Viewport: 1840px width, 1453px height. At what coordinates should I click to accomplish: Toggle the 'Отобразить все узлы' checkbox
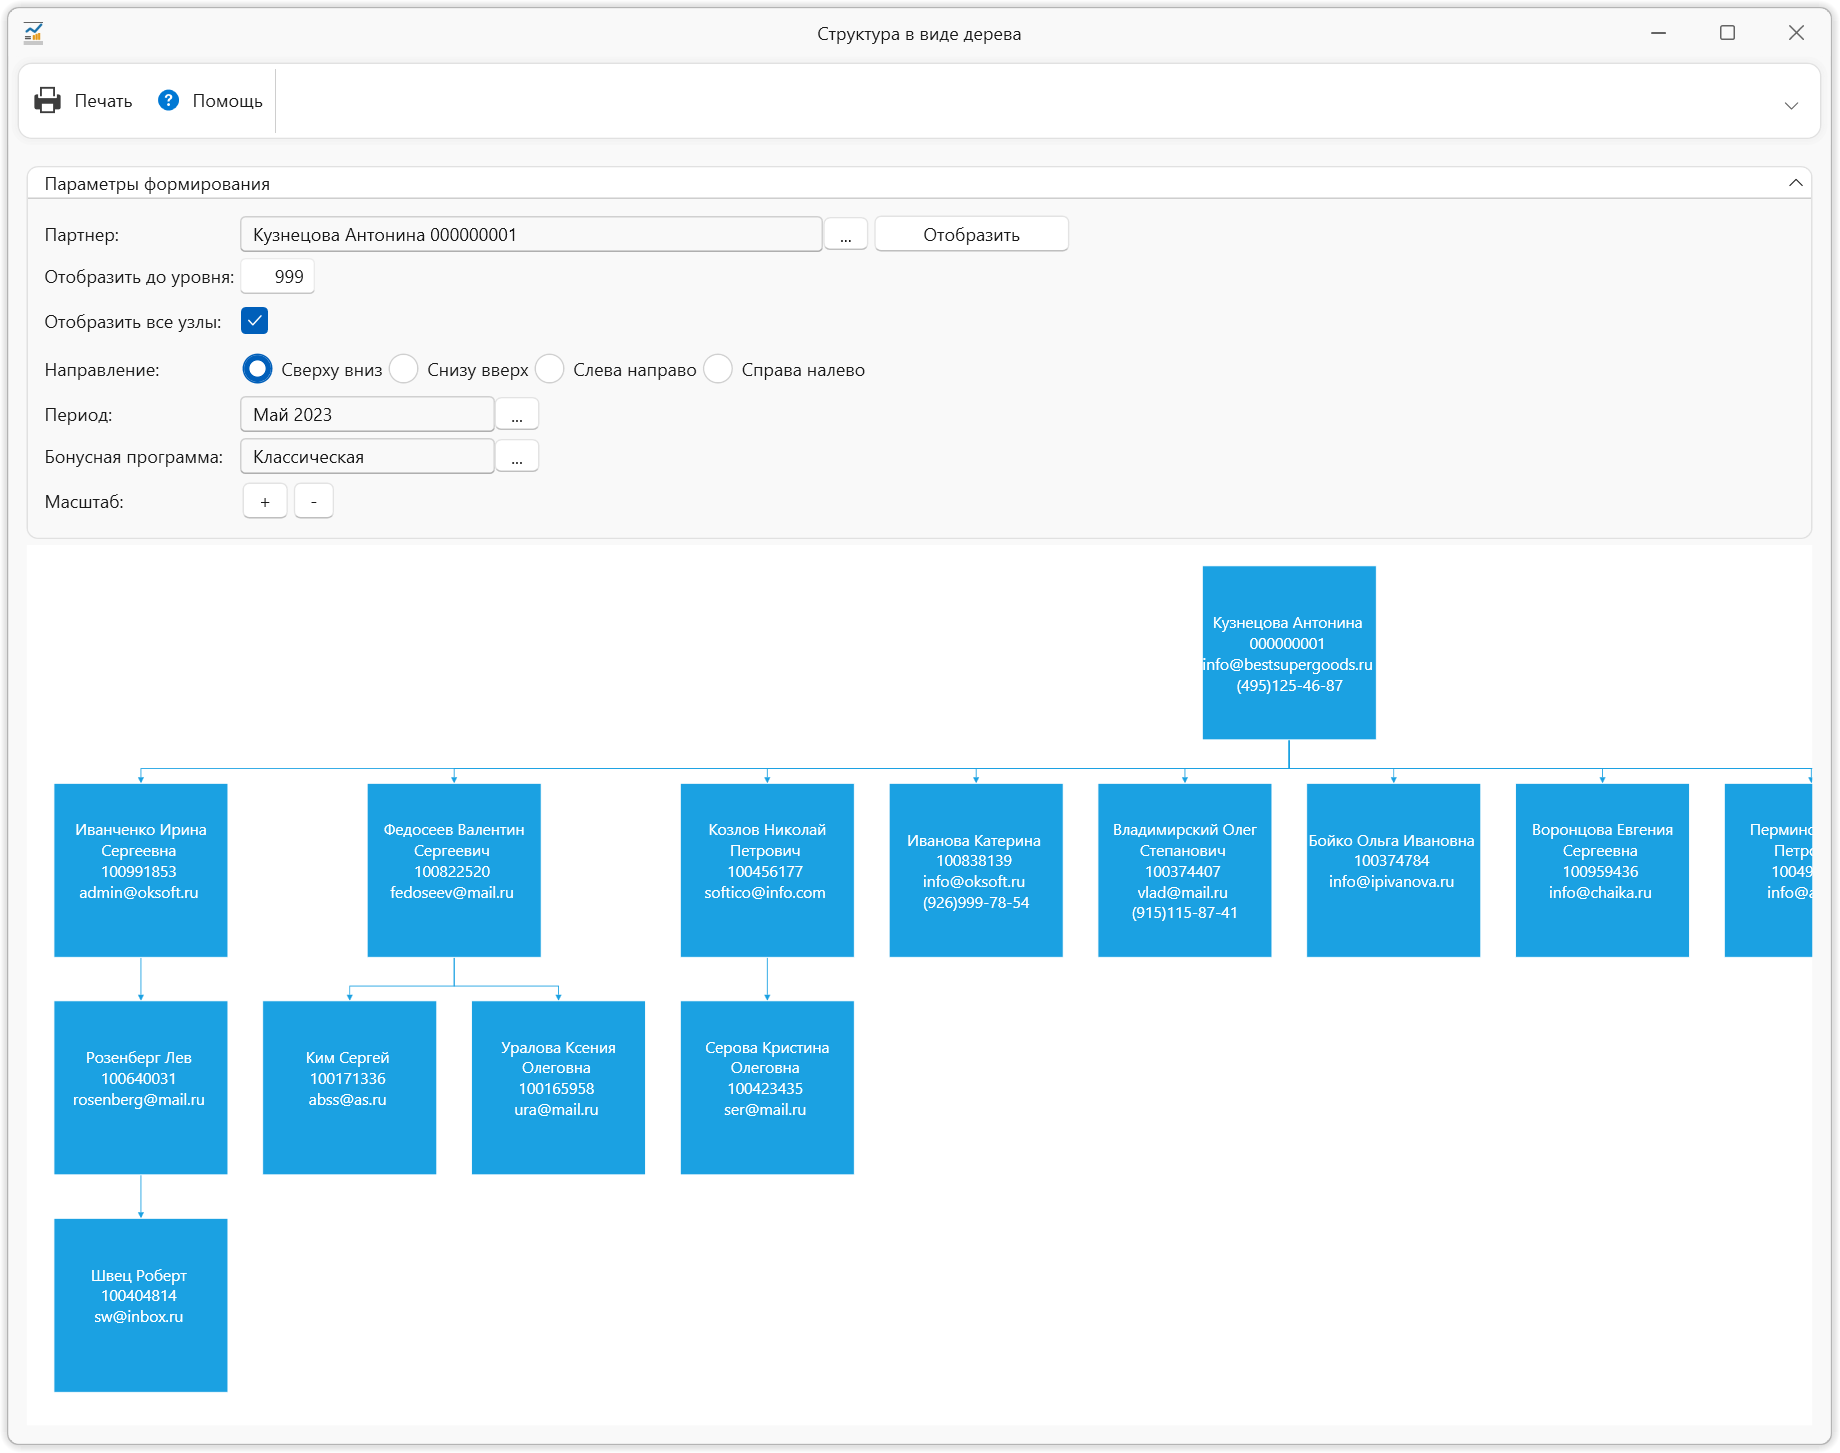[255, 321]
